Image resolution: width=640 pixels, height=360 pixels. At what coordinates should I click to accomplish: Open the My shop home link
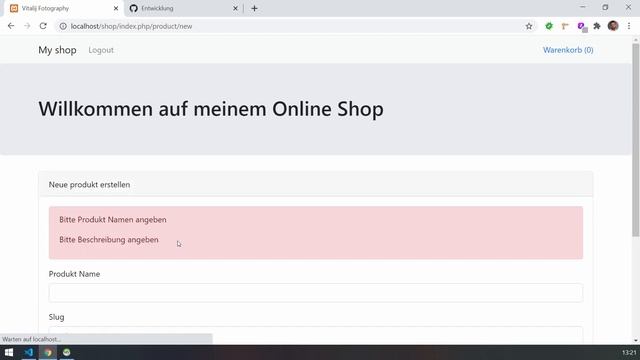(57, 50)
